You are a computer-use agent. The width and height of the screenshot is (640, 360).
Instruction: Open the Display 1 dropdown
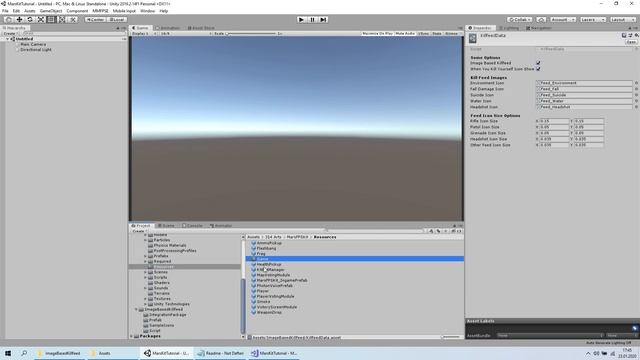pyautogui.click(x=143, y=33)
